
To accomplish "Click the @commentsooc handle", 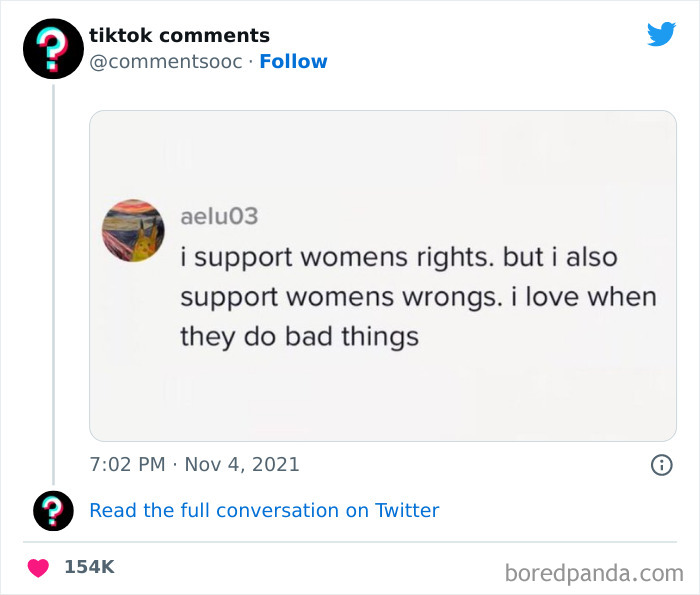I will pyautogui.click(x=165, y=62).
